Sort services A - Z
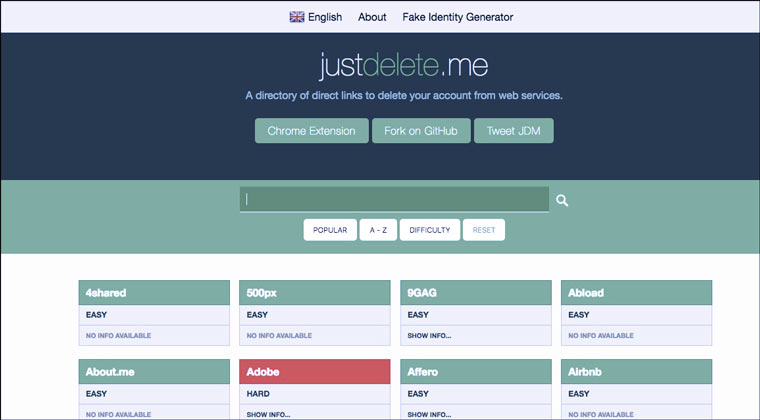 pos(378,230)
